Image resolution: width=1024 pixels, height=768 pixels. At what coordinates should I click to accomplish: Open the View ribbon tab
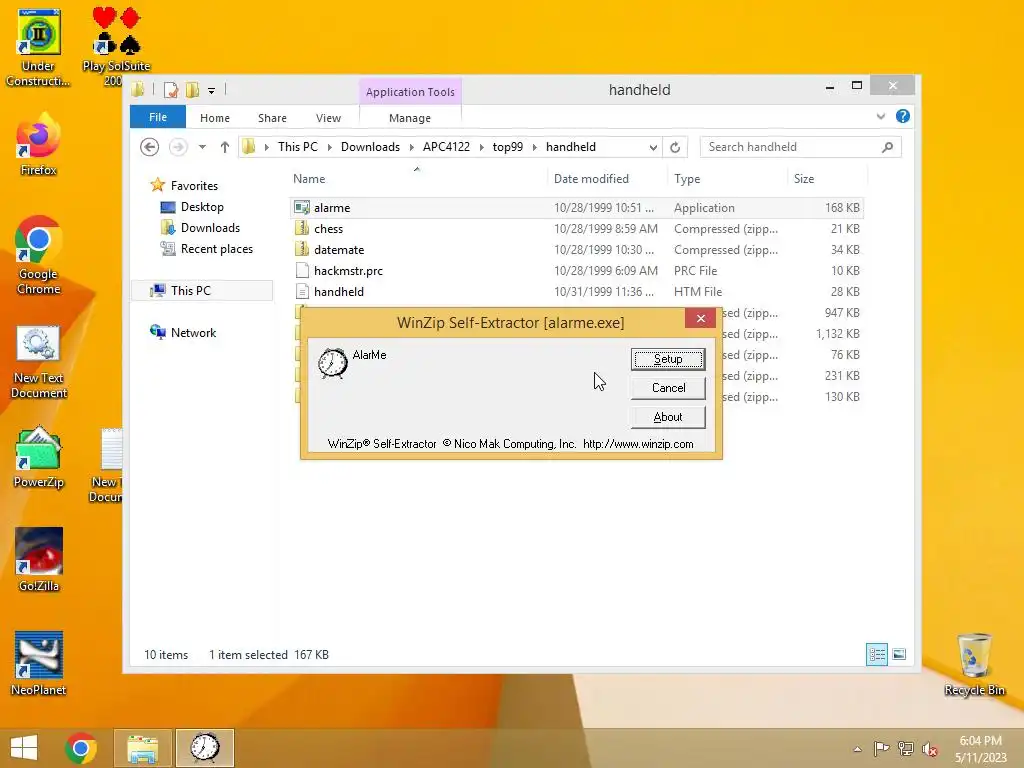coord(328,118)
